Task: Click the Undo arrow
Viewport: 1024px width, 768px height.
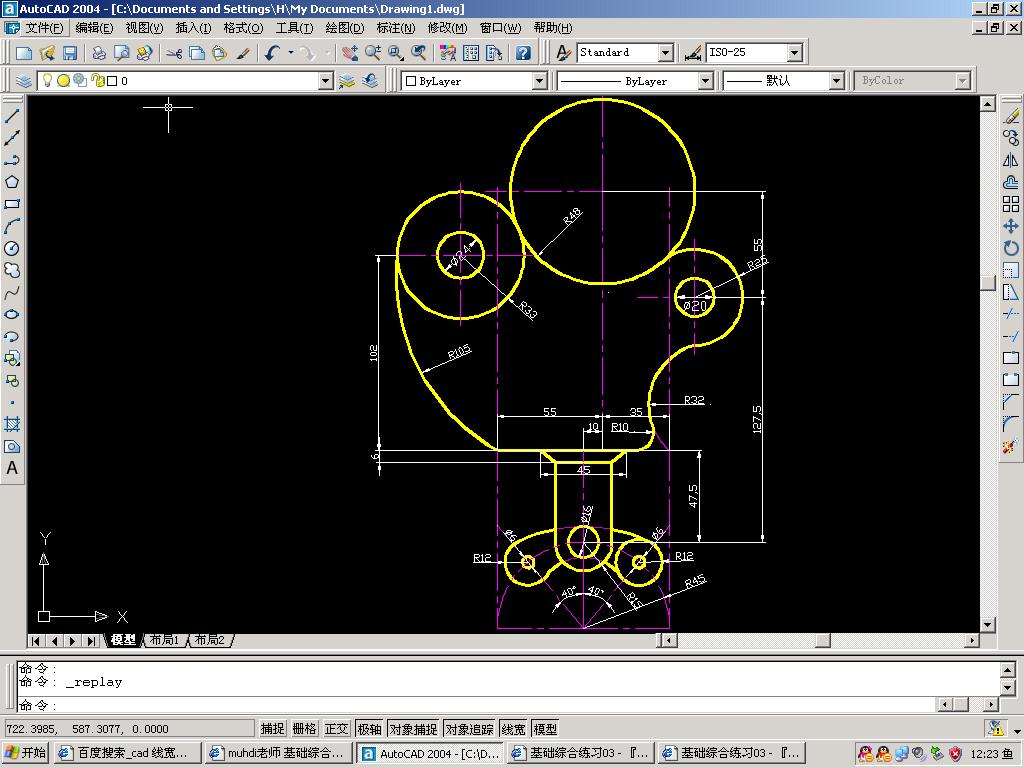Action: (x=272, y=53)
